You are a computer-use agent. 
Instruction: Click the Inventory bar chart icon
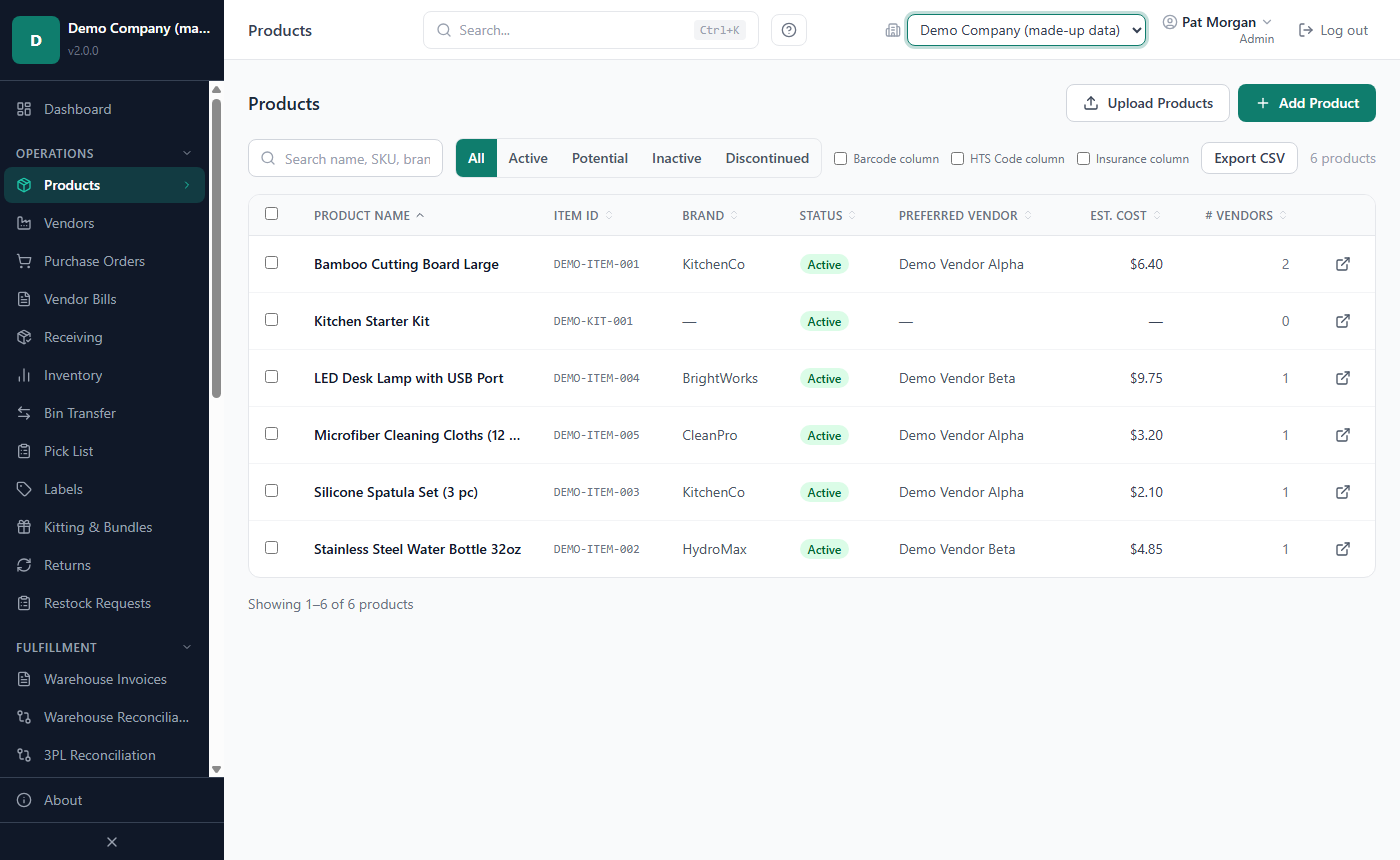tap(24, 375)
